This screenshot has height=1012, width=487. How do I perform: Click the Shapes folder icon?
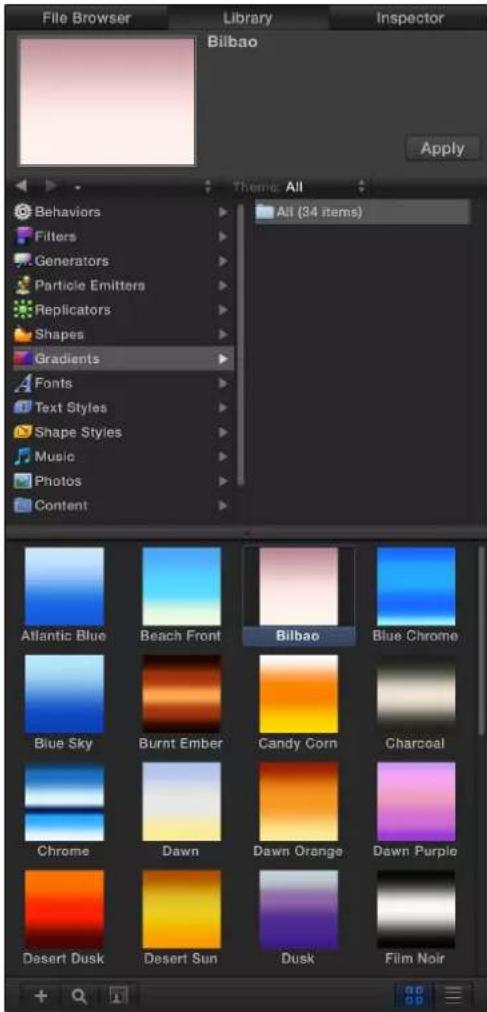click(23, 334)
